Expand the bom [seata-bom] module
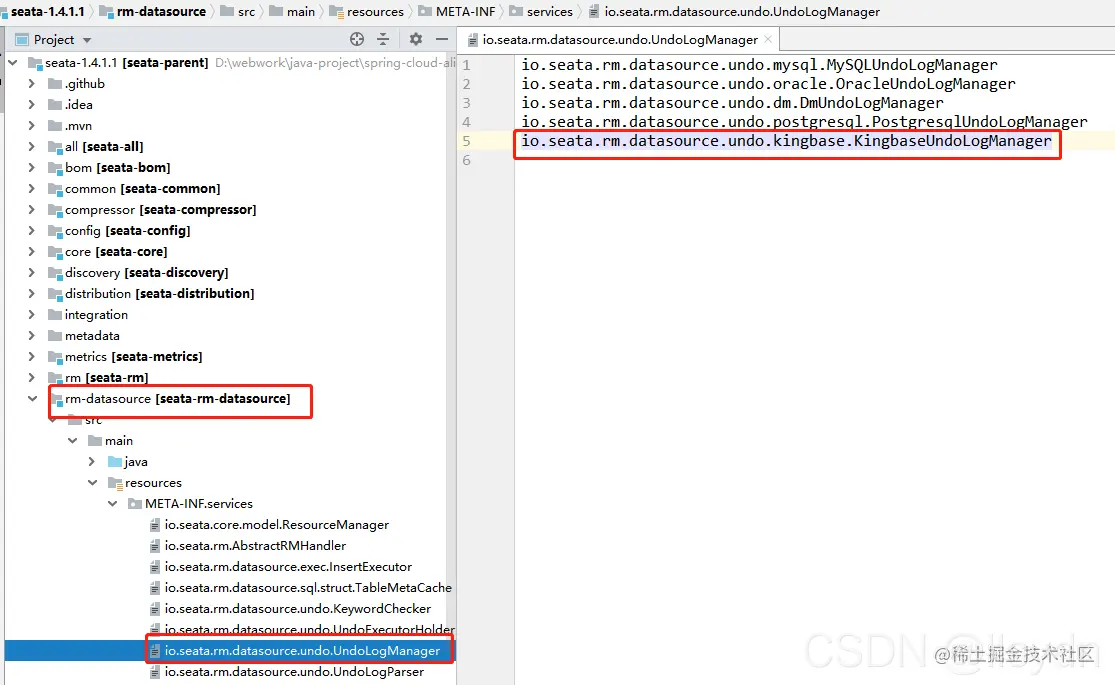Screen dimensions: 1115x685 coord(31,167)
